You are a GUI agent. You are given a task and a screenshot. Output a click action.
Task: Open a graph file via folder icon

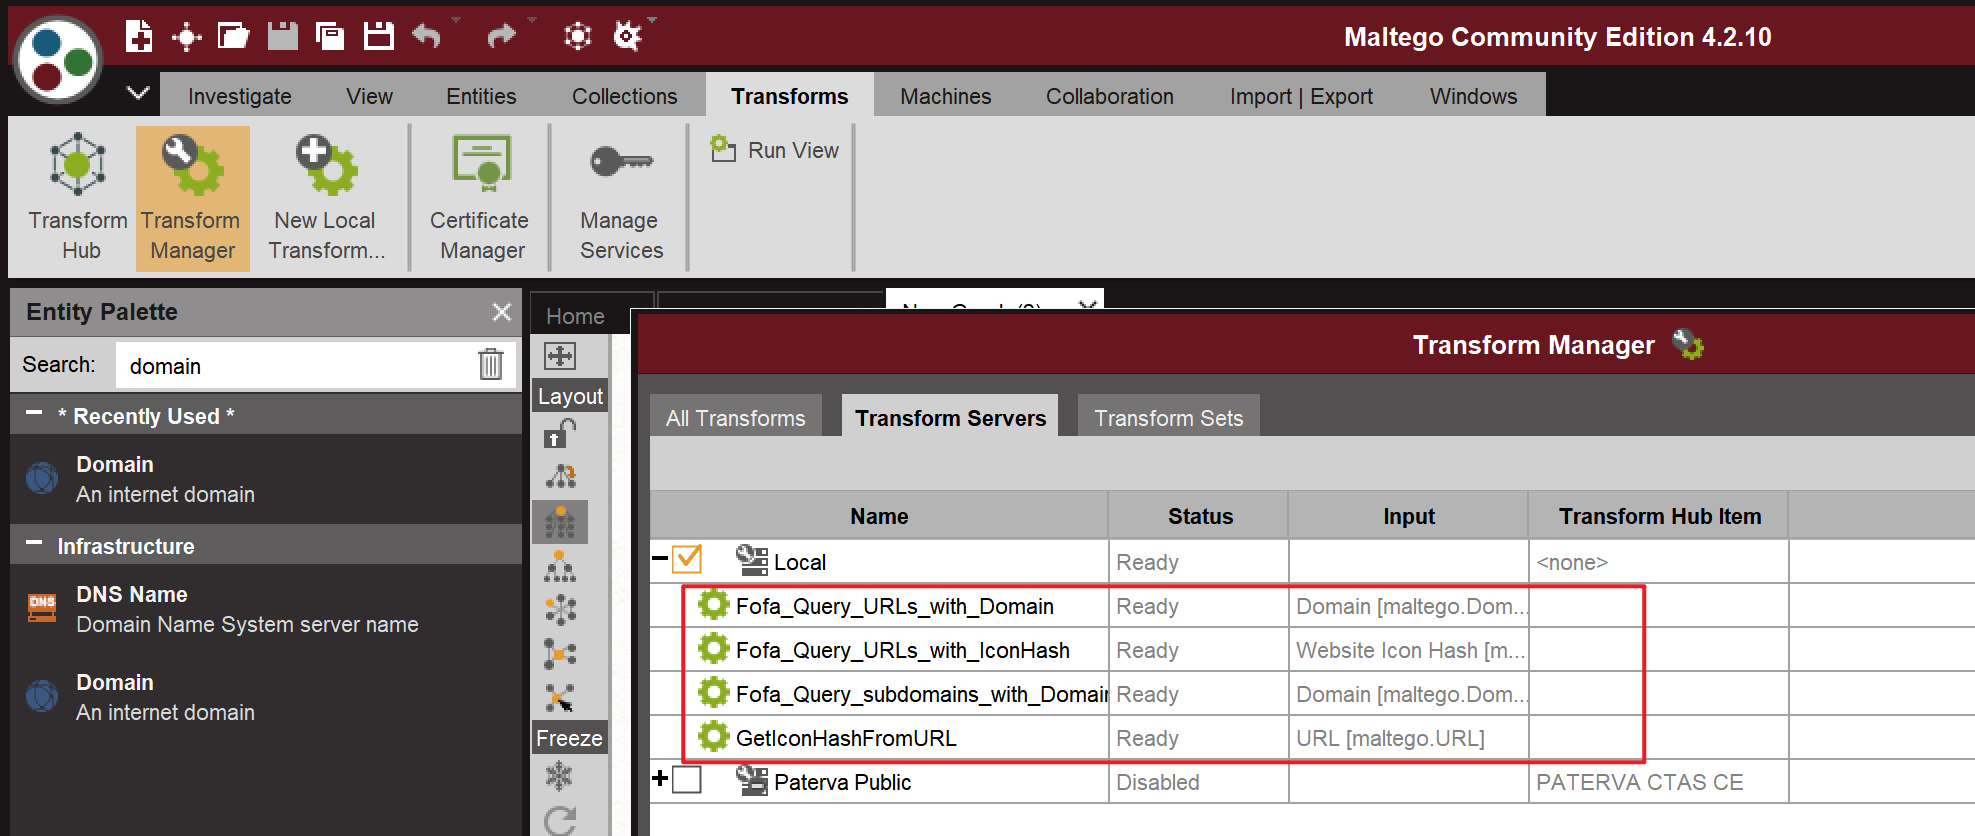(233, 36)
